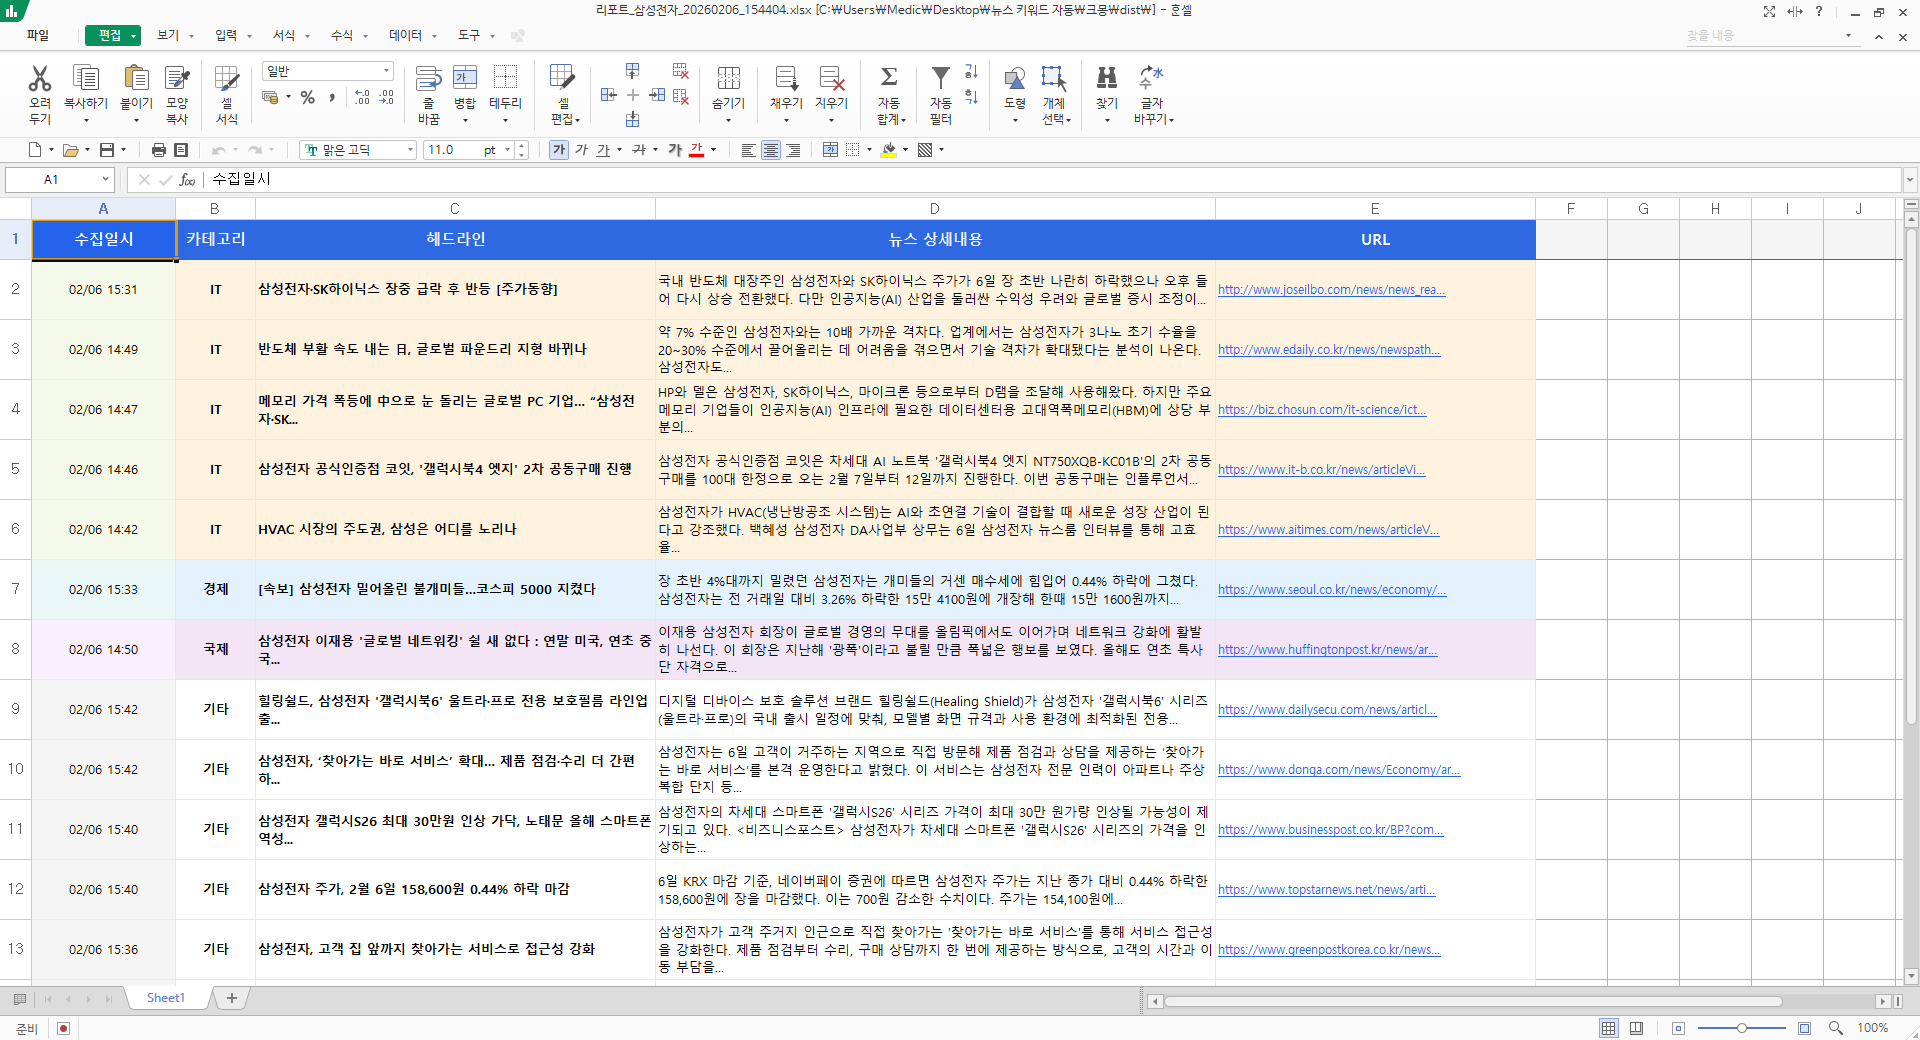1920x1040 pixels.
Task: Open the fill color dropdown arrow
Action: coord(906,150)
